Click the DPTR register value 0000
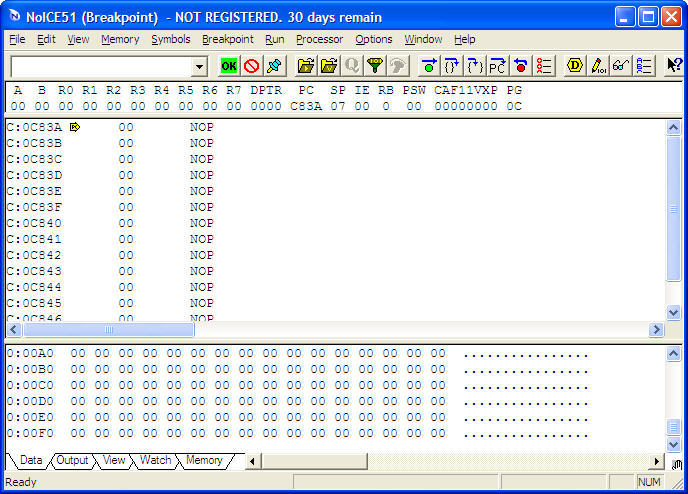 (x=266, y=106)
